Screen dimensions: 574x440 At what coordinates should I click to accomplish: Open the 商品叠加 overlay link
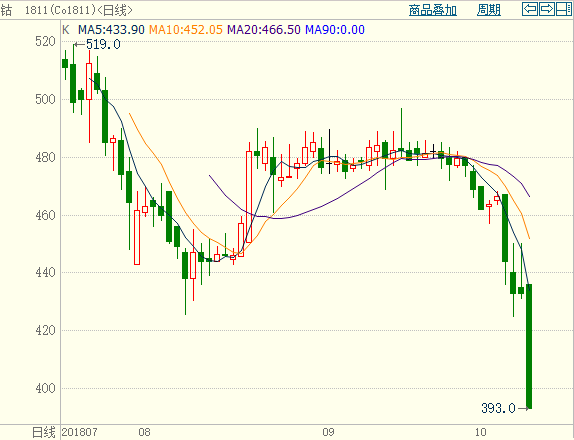click(x=433, y=10)
